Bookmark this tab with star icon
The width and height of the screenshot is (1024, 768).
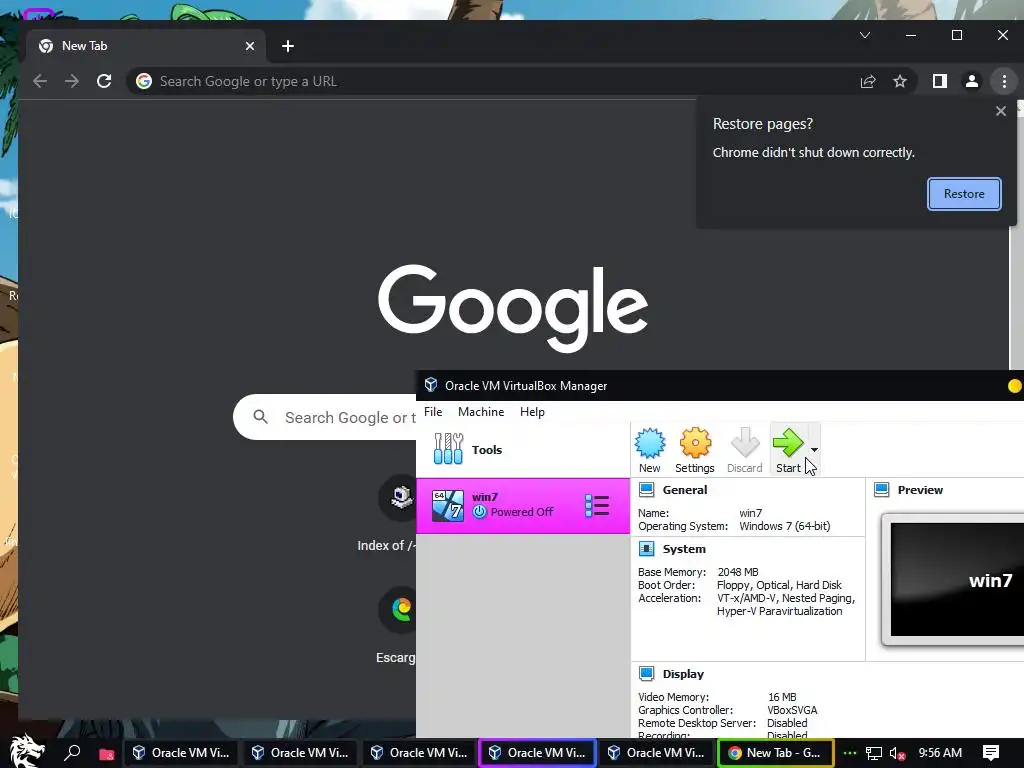pos(900,81)
